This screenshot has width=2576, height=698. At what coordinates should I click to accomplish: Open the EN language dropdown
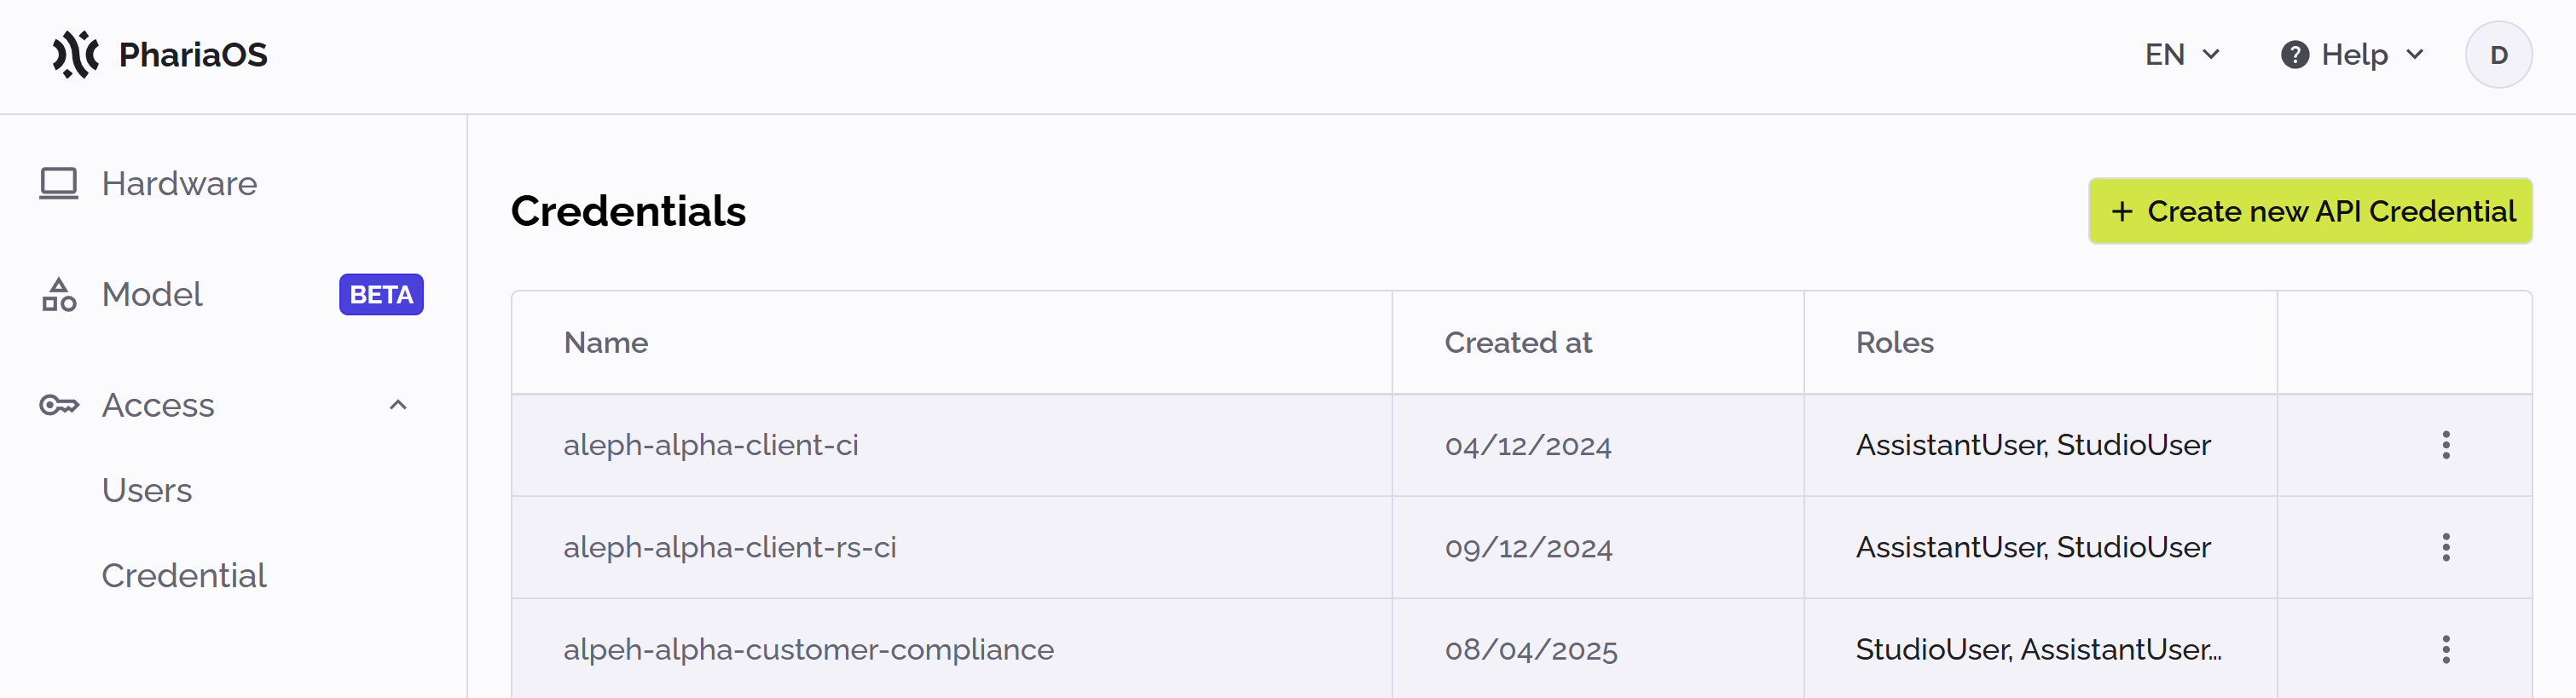click(x=2182, y=55)
